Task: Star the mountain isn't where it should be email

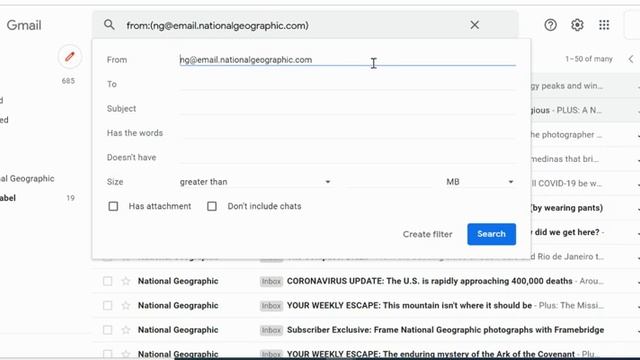Action: point(126,305)
